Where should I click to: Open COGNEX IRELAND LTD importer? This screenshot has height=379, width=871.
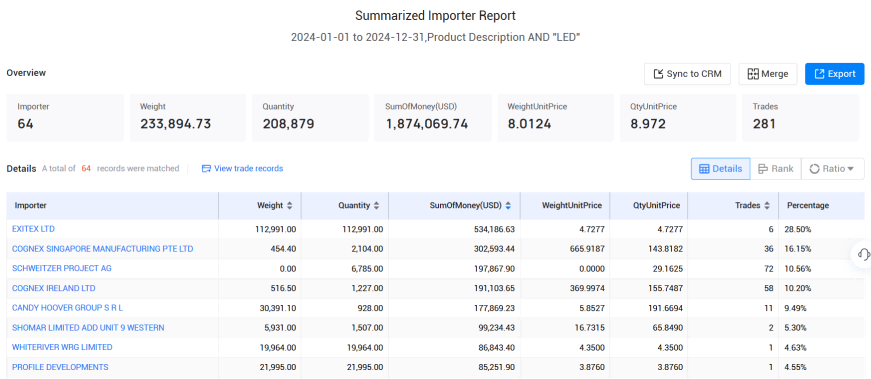(53, 288)
